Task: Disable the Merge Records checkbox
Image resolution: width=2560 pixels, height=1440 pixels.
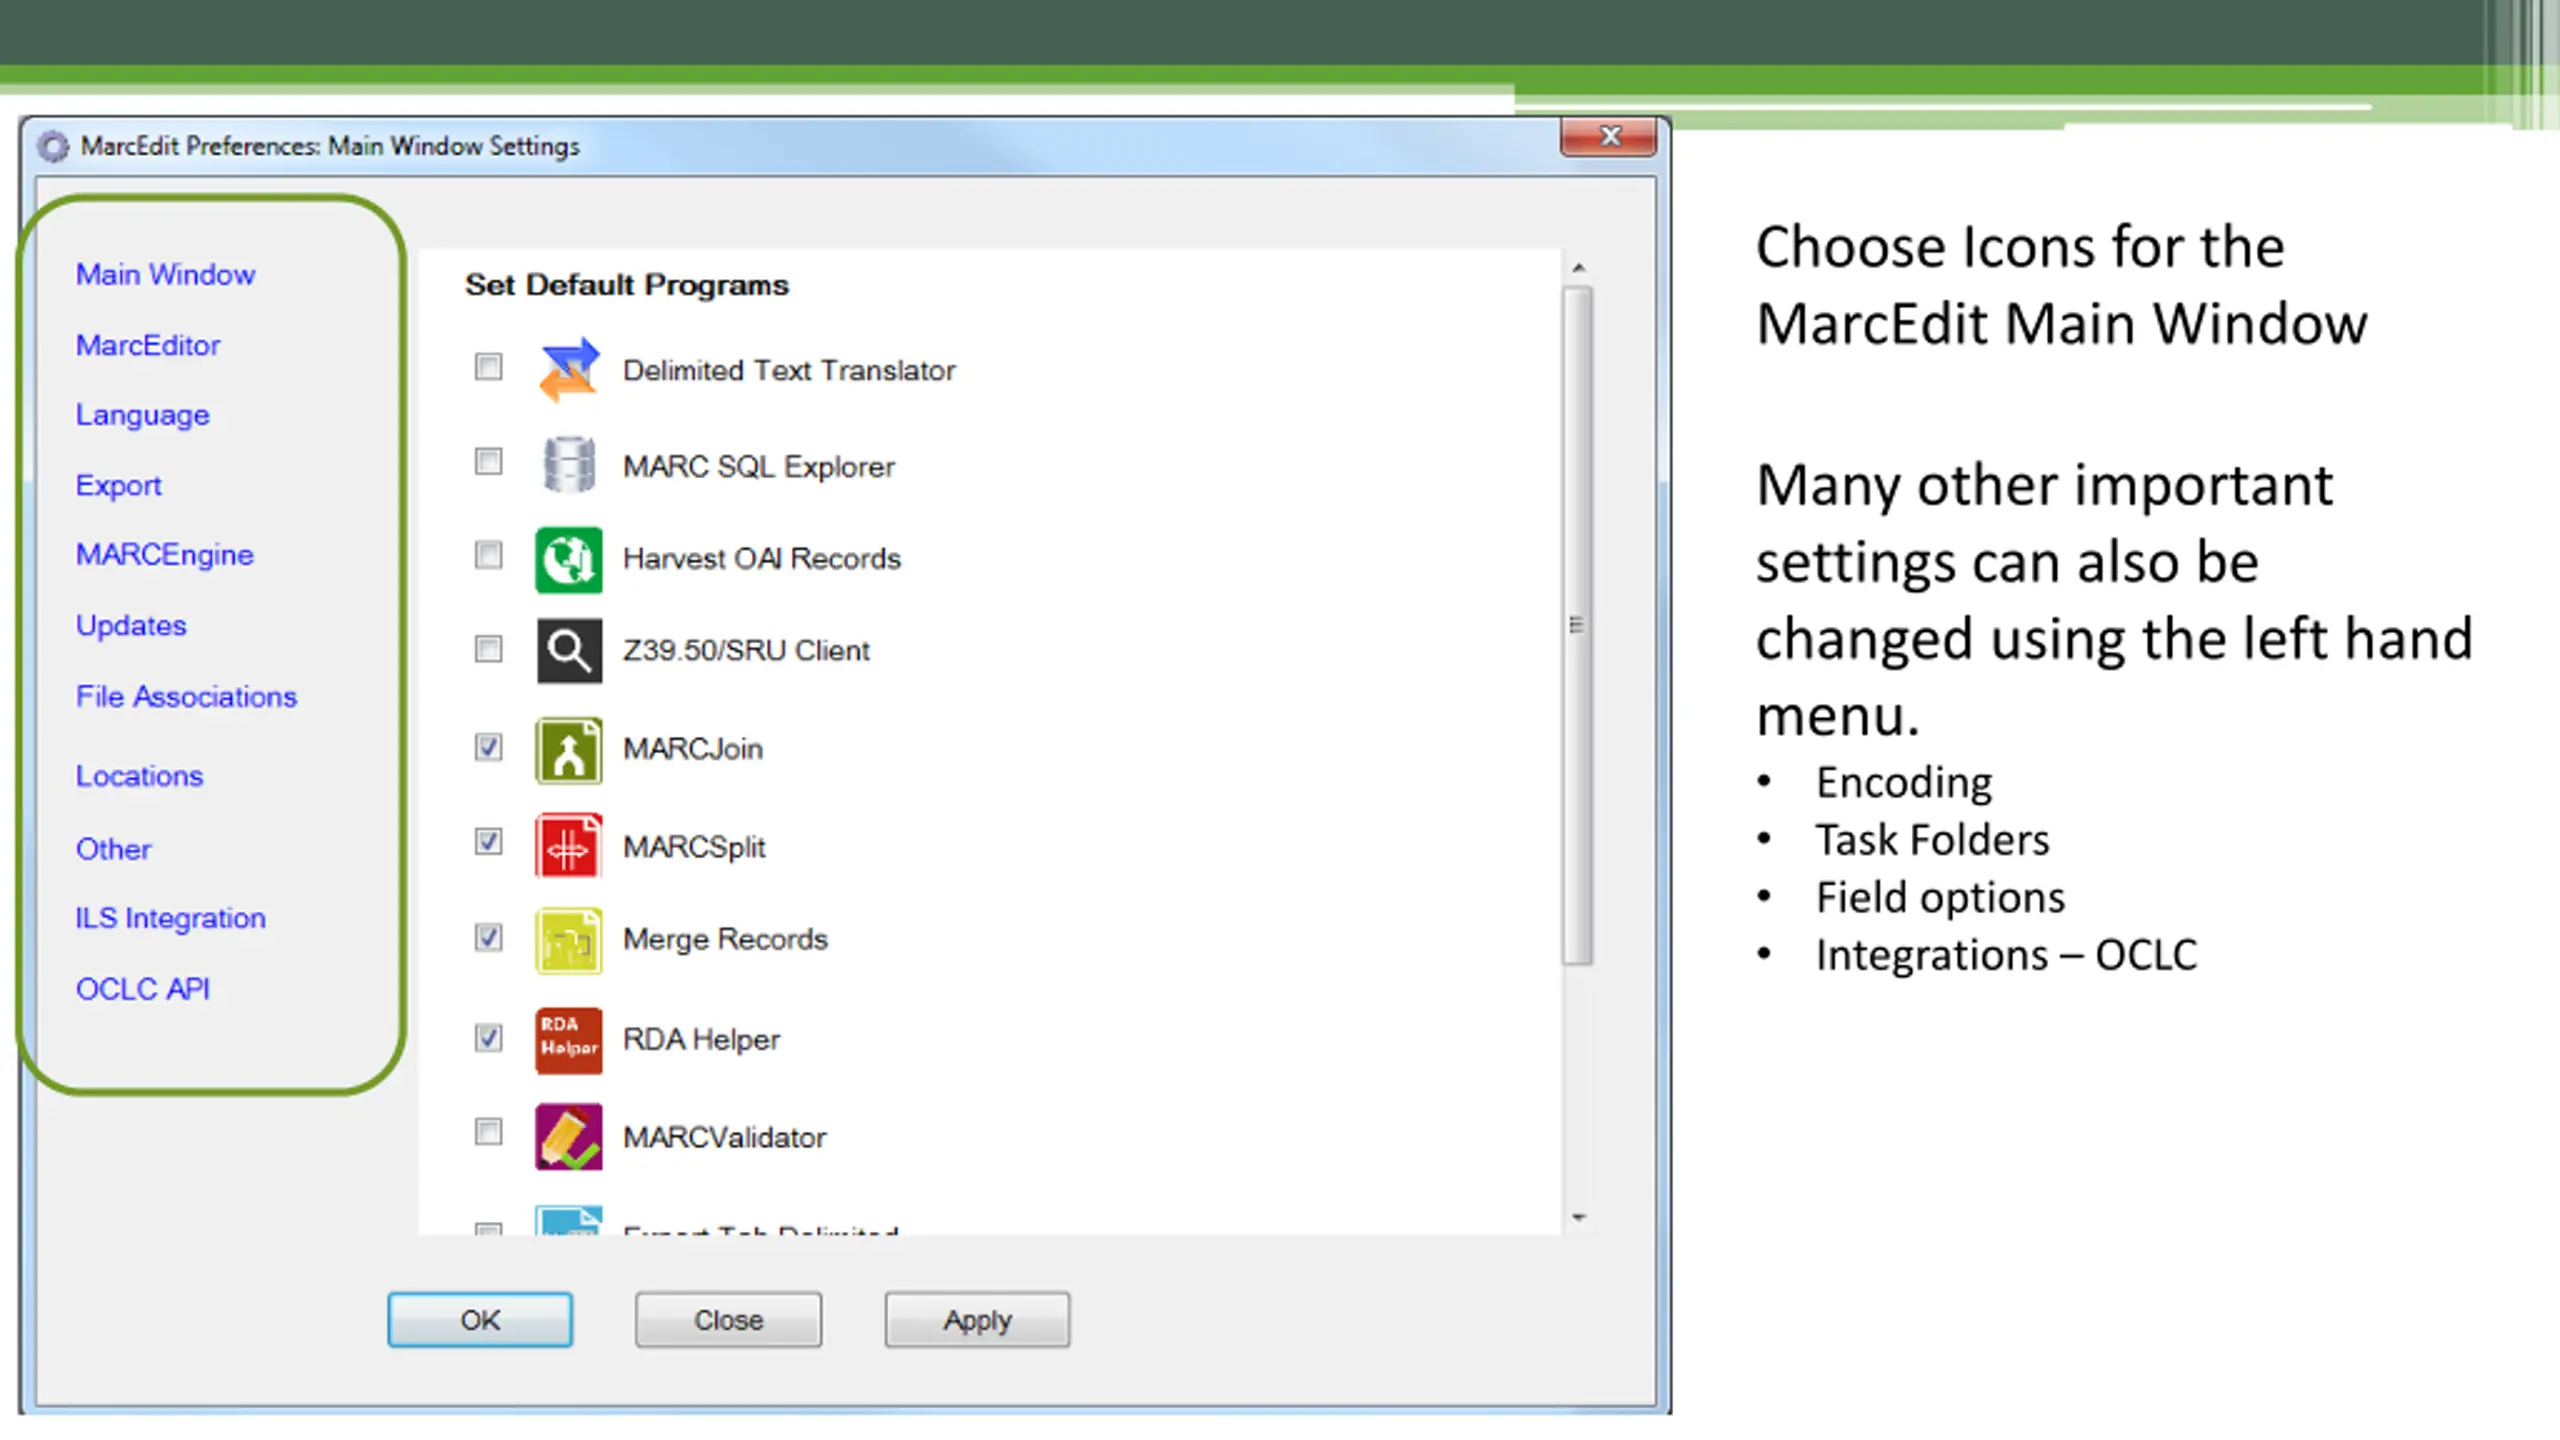Action: click(x=488, y=937)
